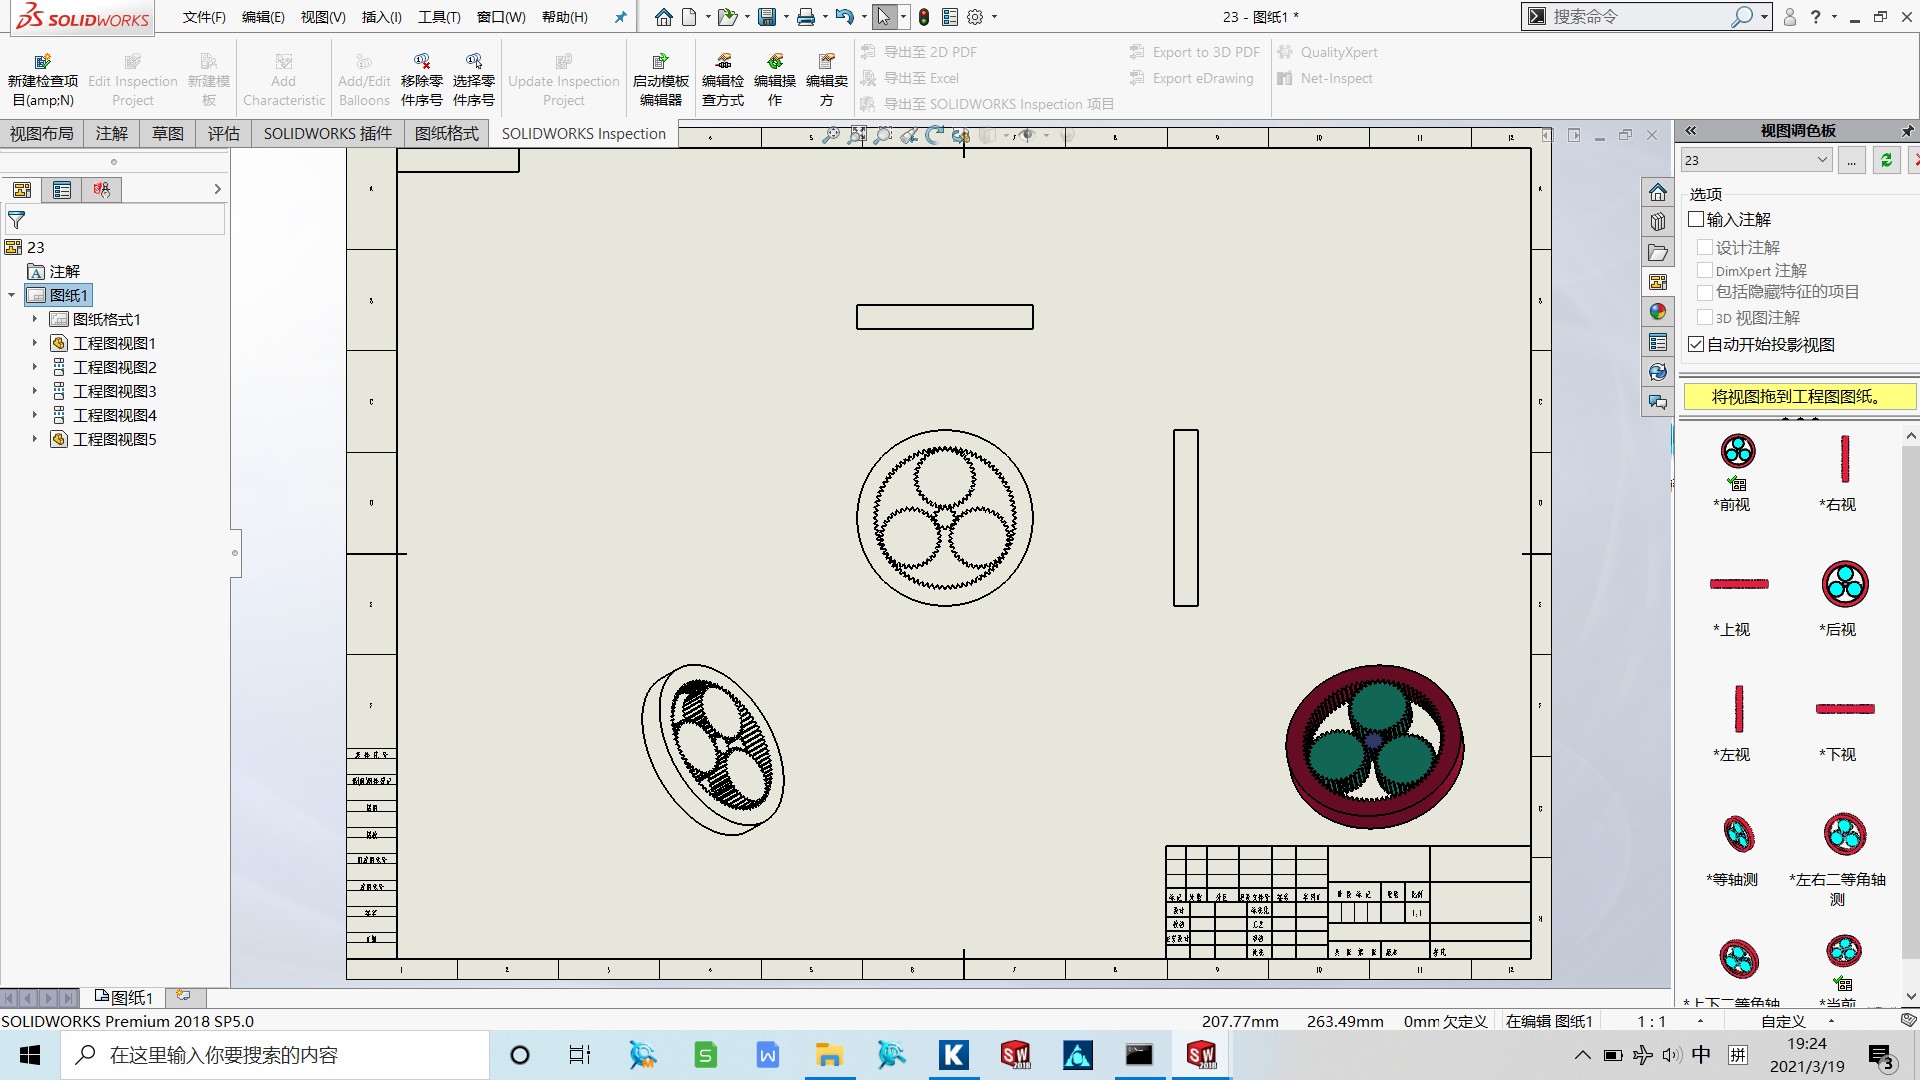The width and height of the screenshot is (1920, 1080).
Task: Click Select Balloons tool
Action: 473,80
